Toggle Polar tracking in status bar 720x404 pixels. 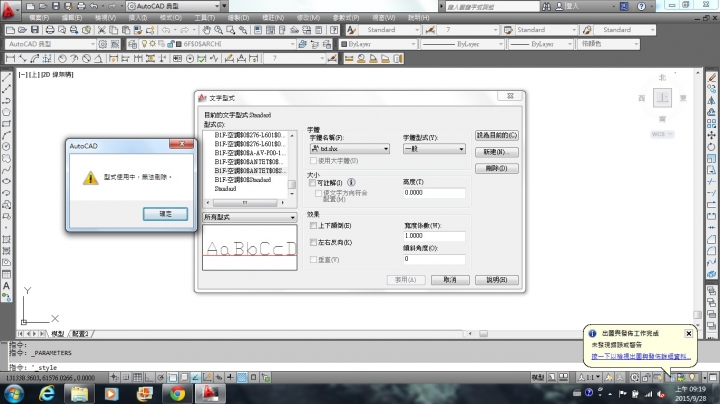161,377
